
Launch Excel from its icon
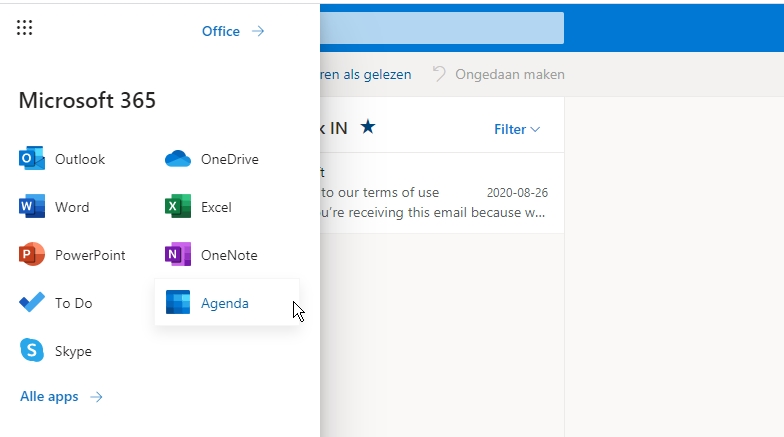pos(178,207)
